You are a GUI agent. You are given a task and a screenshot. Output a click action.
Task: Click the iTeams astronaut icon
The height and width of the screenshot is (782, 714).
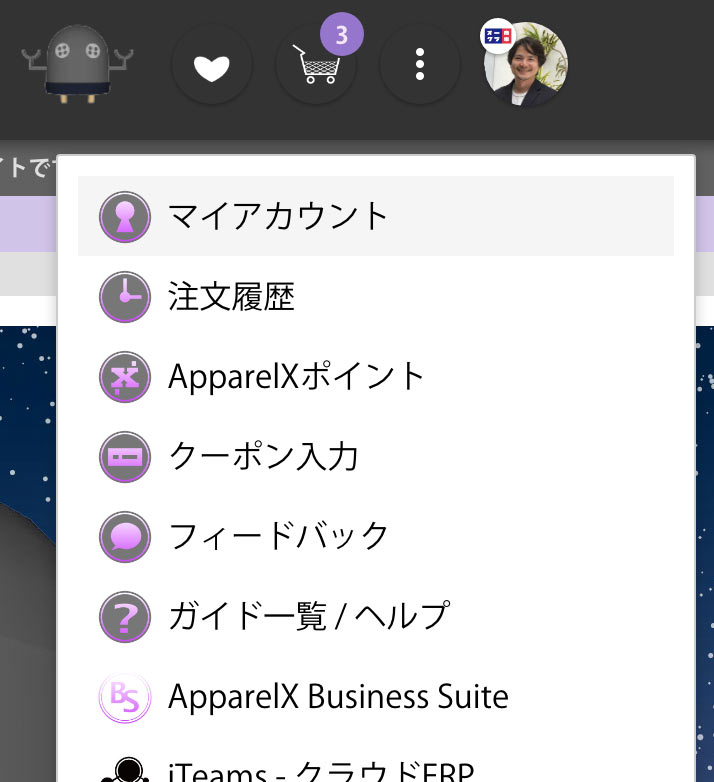point(125,771)
